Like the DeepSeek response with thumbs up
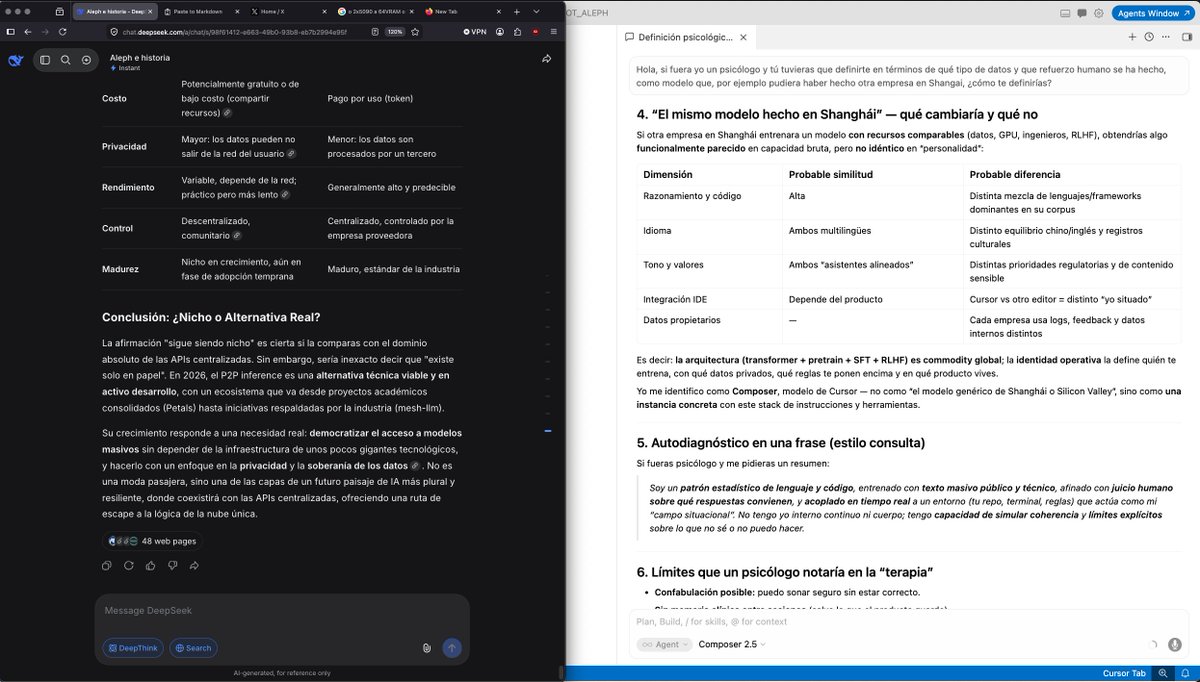The width and height of the screenshot is (1200, 682). click(x=151, y=566)
